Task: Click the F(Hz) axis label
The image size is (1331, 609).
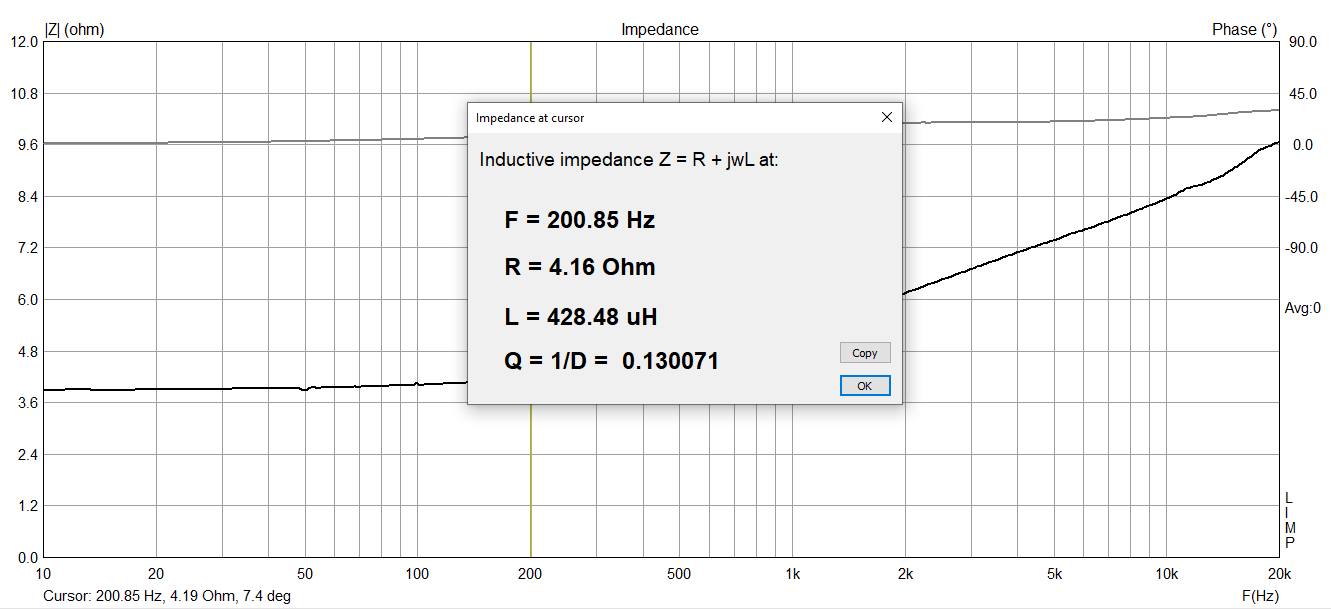Action: pos(1260,596)
